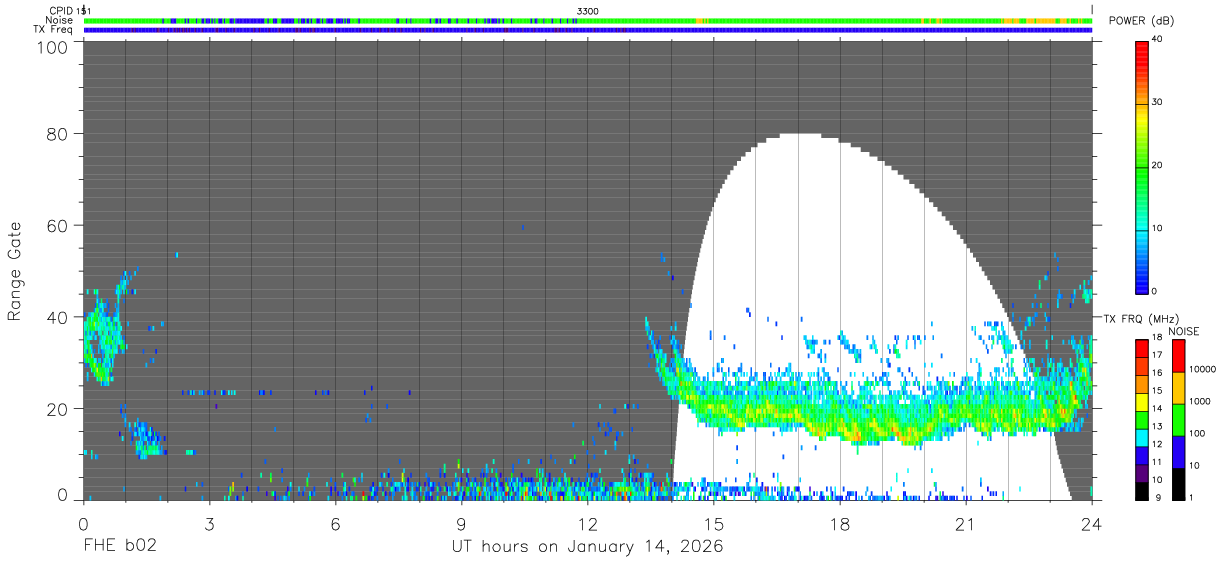Click x-axis tick label 24

click(1091, 524)
